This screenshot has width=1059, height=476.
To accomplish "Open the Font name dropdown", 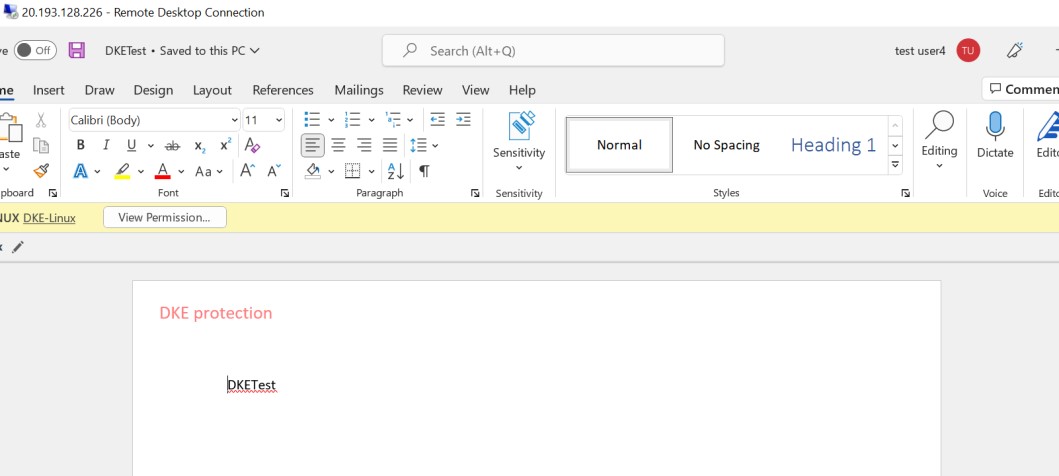I will 234,120.
